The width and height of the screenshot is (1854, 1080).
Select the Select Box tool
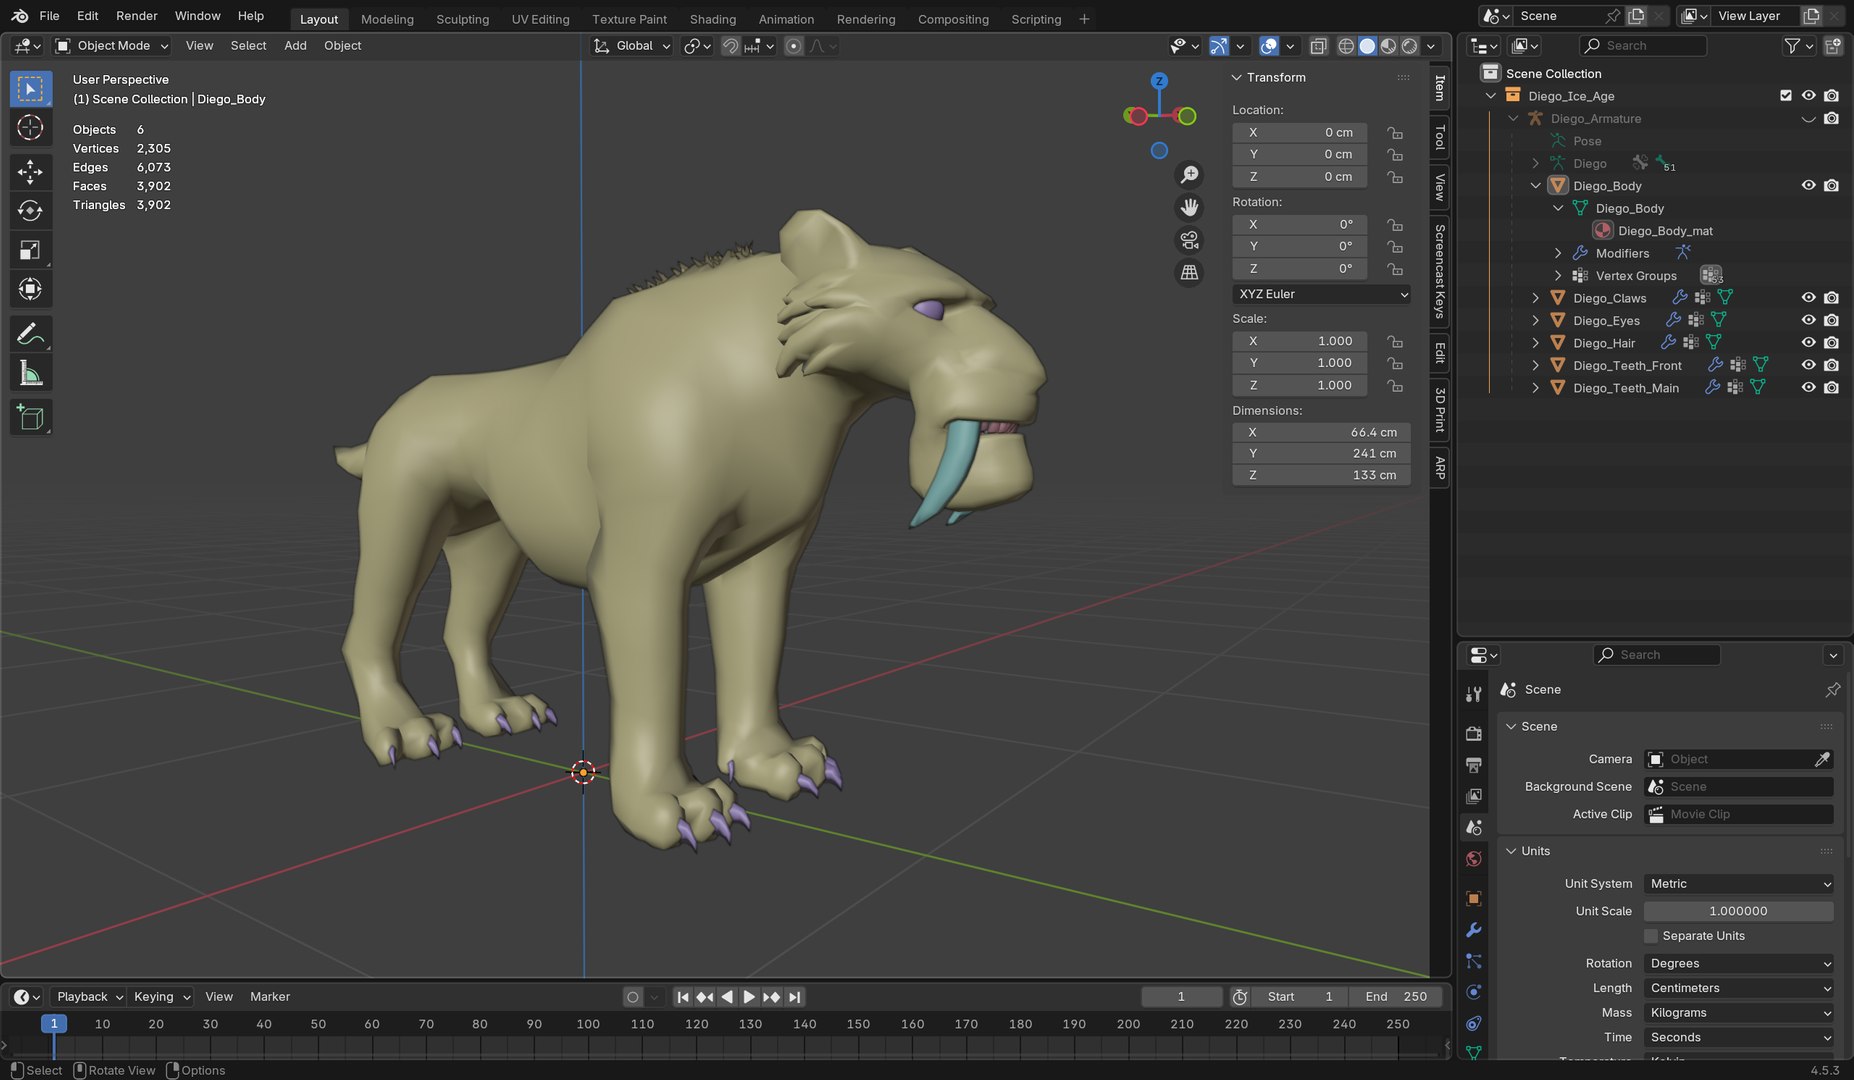(30, 89)
